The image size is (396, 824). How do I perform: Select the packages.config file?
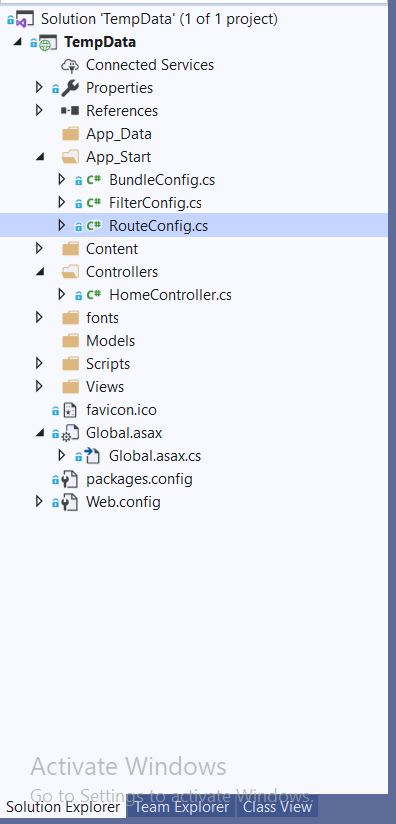[139, 480]
